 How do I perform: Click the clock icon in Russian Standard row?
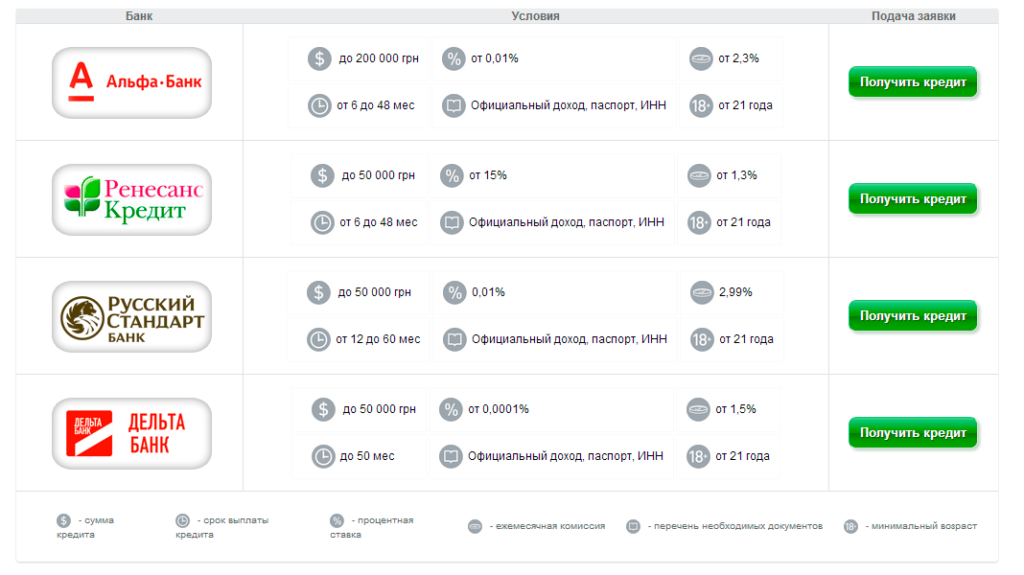pyautogui.click(x=318, y=340)
